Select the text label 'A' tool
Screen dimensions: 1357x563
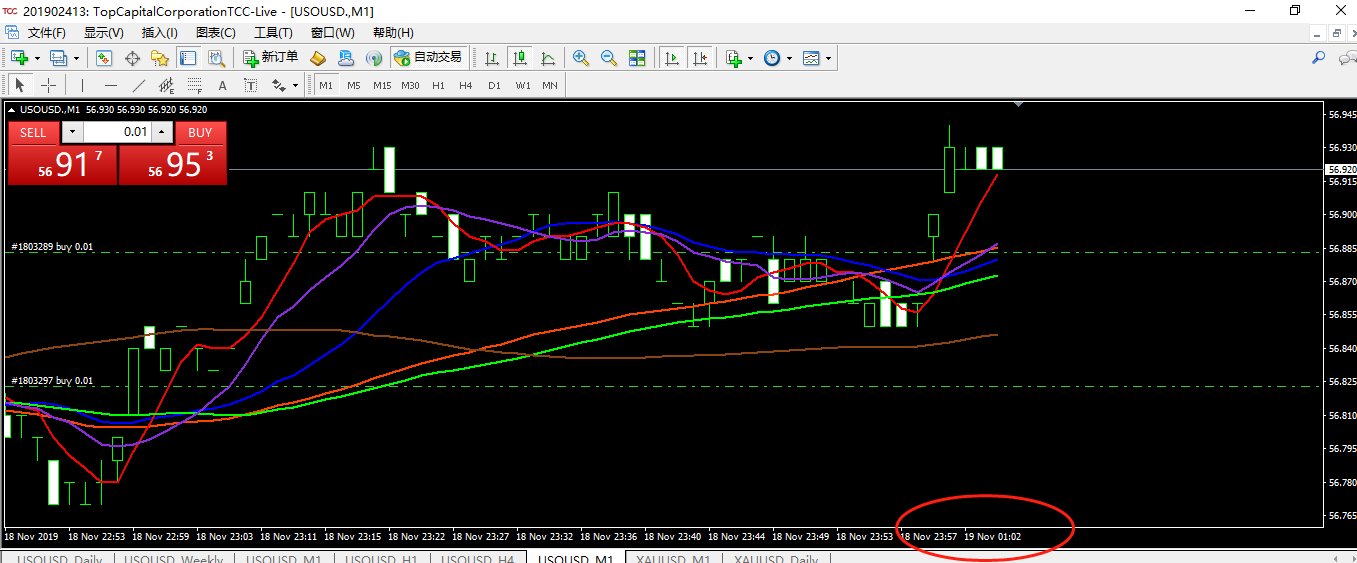[222, 85]
